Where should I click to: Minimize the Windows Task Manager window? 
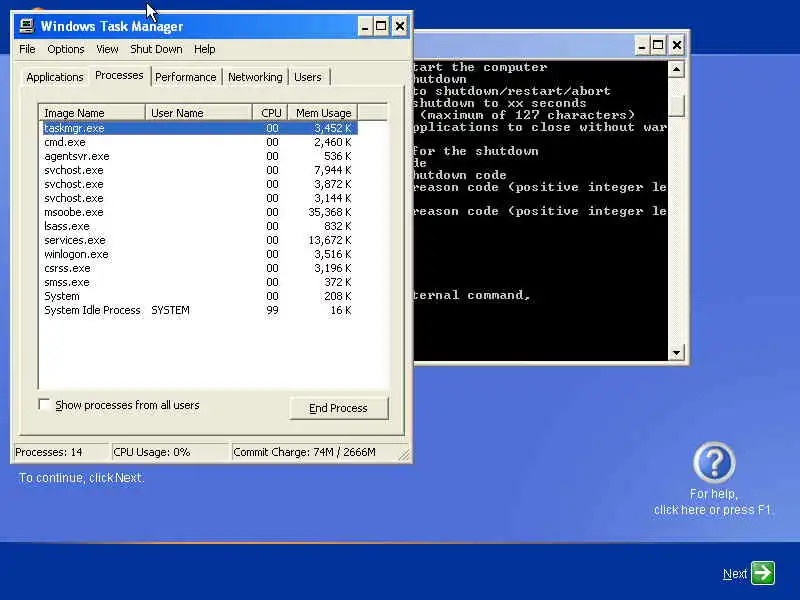[365, 26]
